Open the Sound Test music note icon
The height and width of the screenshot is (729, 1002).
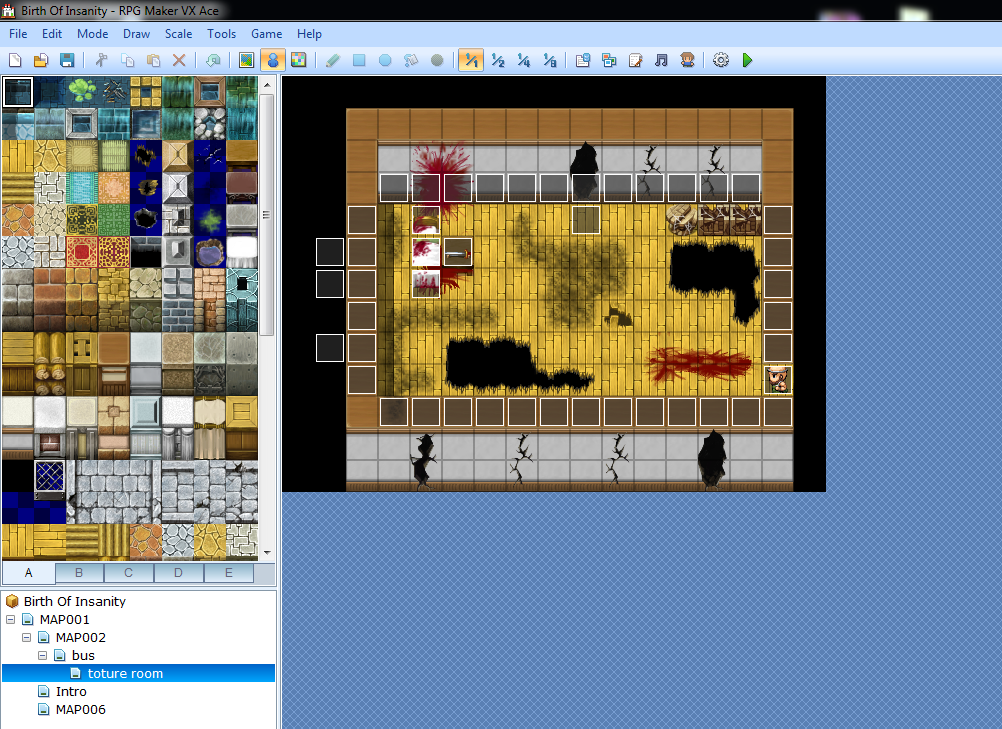(x=661, y=60)
